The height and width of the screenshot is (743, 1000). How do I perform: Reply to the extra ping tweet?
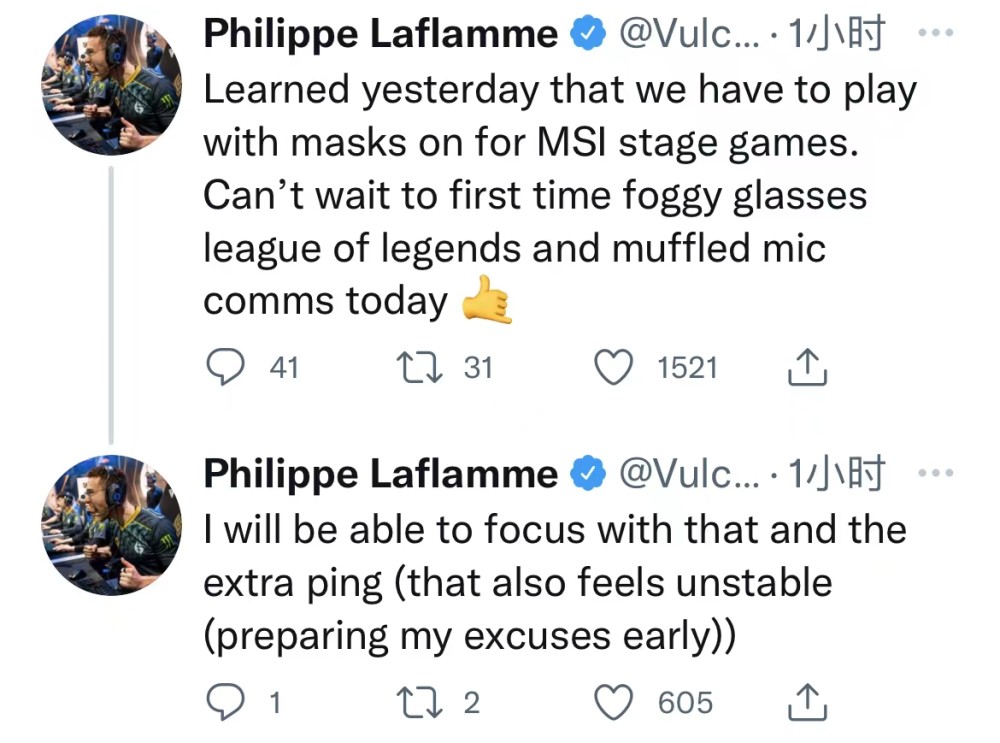[x=225, y=703]
